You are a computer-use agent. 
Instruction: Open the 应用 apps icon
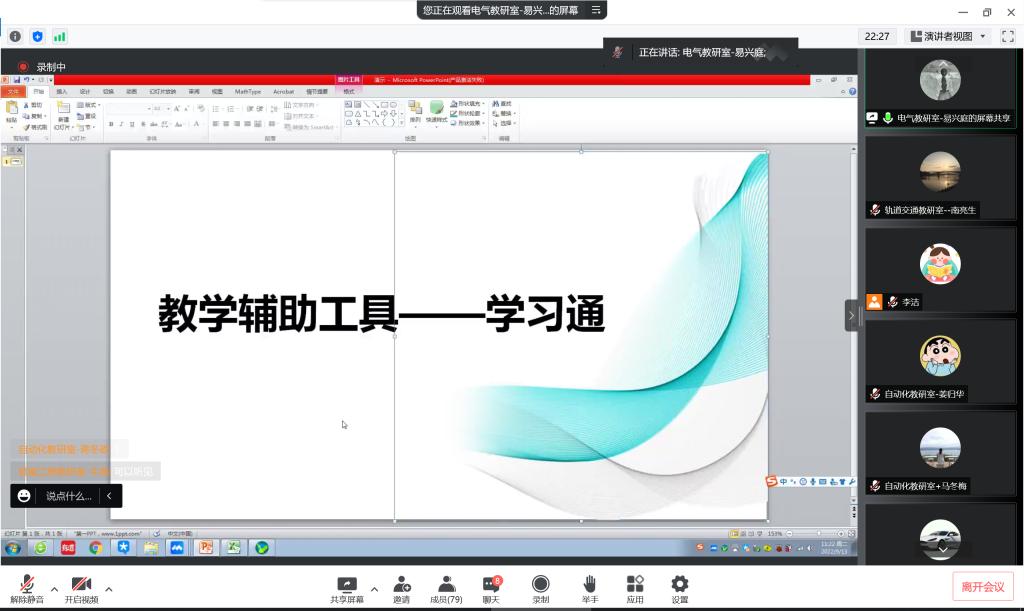(635, 588)
